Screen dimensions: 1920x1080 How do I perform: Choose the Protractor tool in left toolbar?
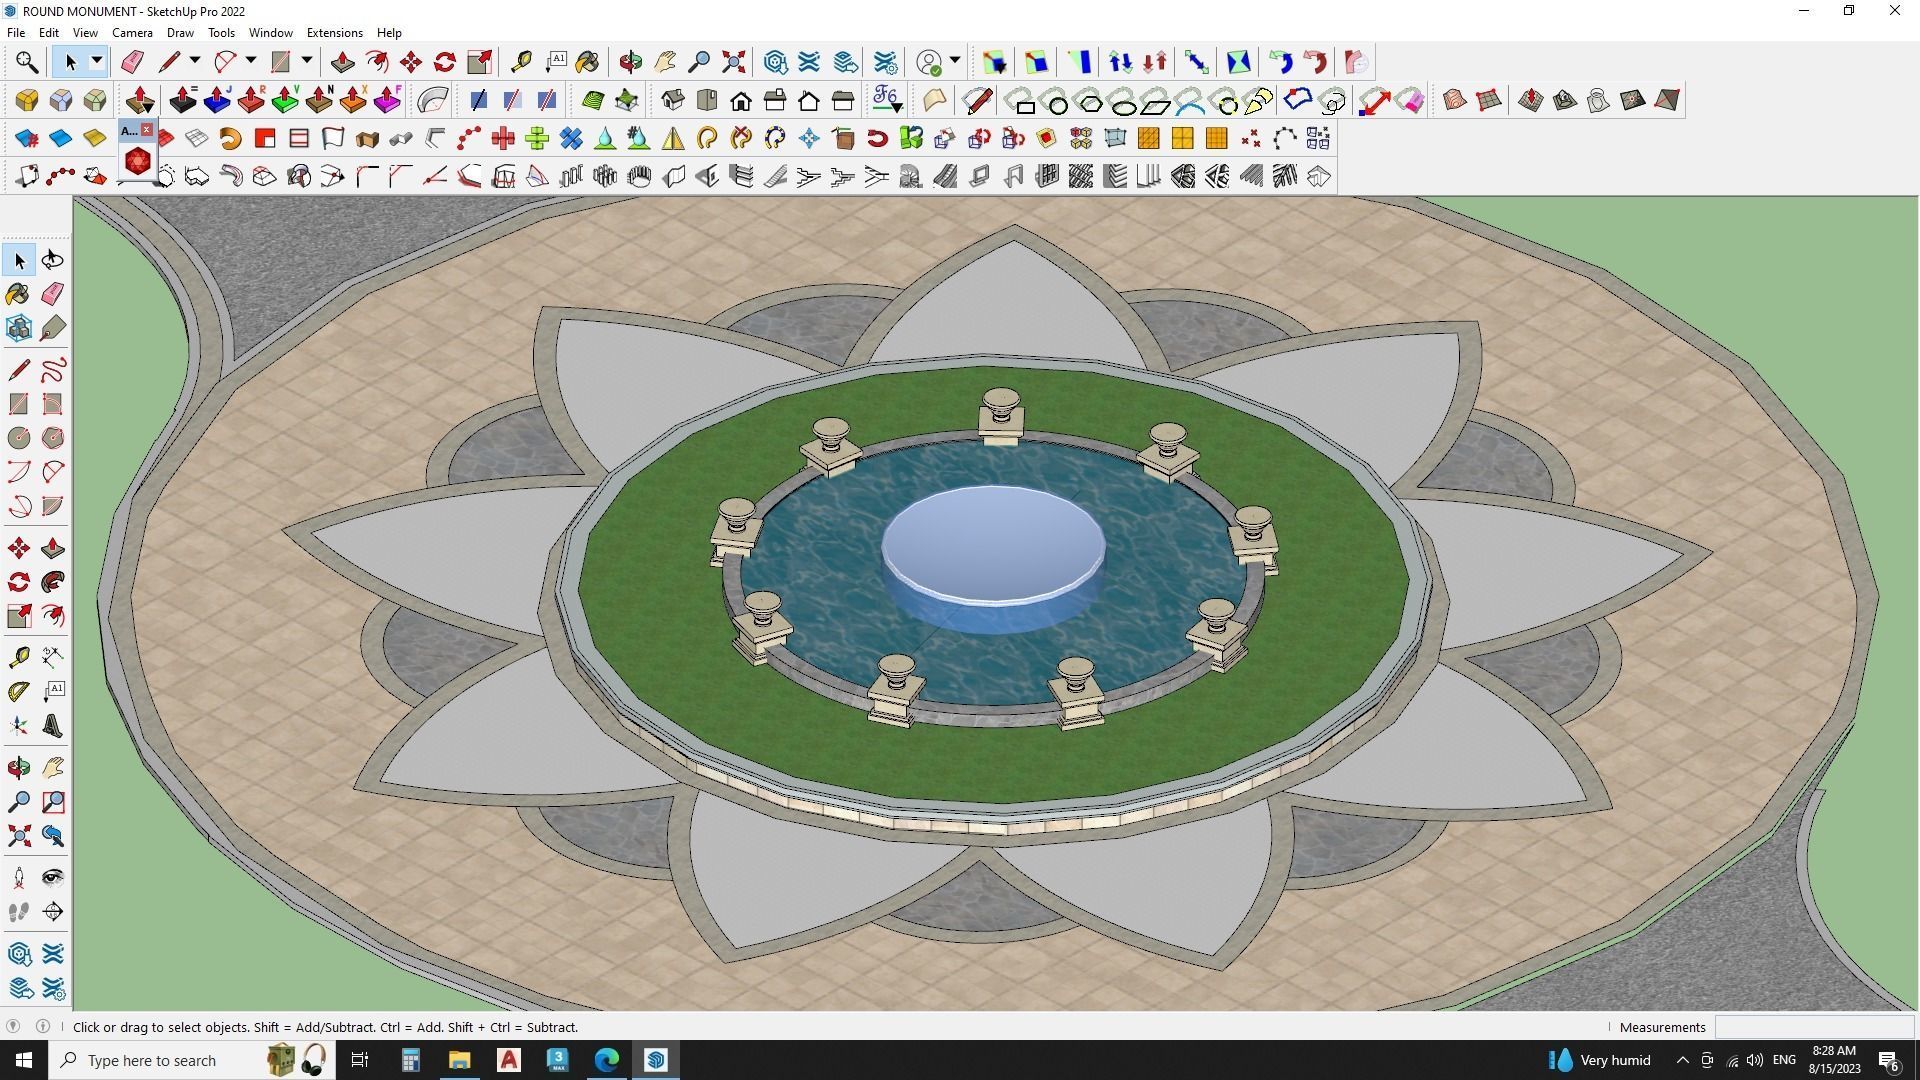[x=19, y=691]
